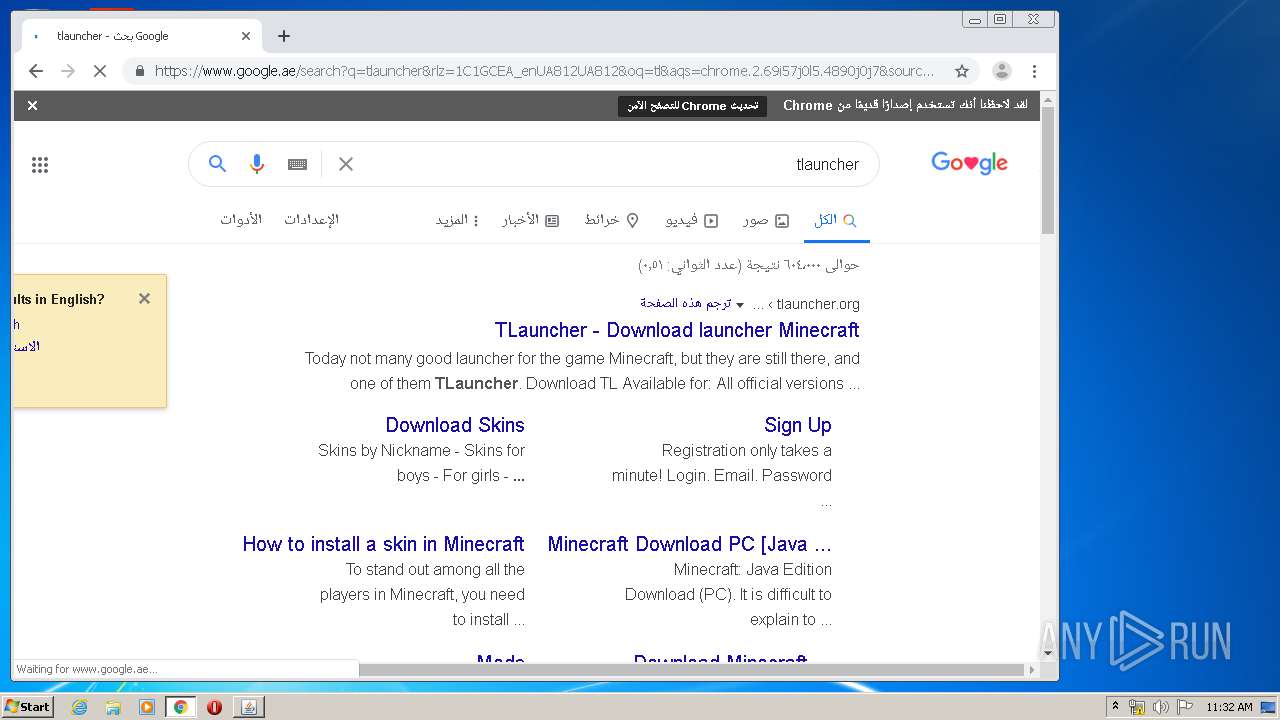Click the vertical scrollbar thumb
The width and height of the screenshot is (1280, 720).
click(1048, 170)
